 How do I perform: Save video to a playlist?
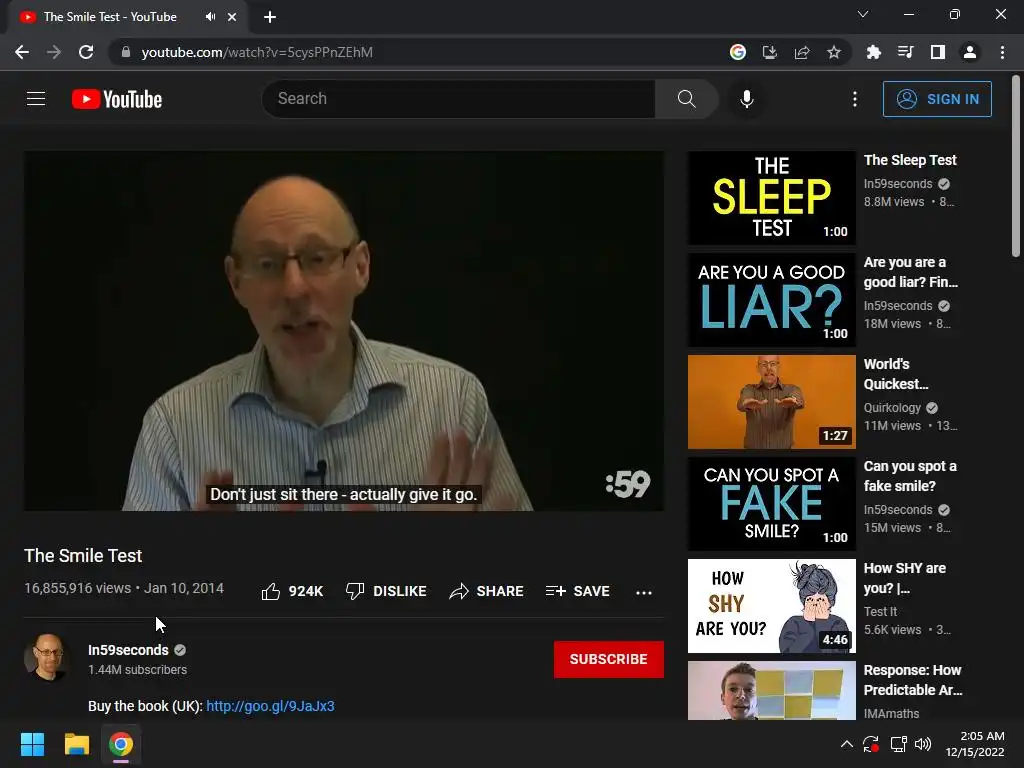[x=577, y=591]
